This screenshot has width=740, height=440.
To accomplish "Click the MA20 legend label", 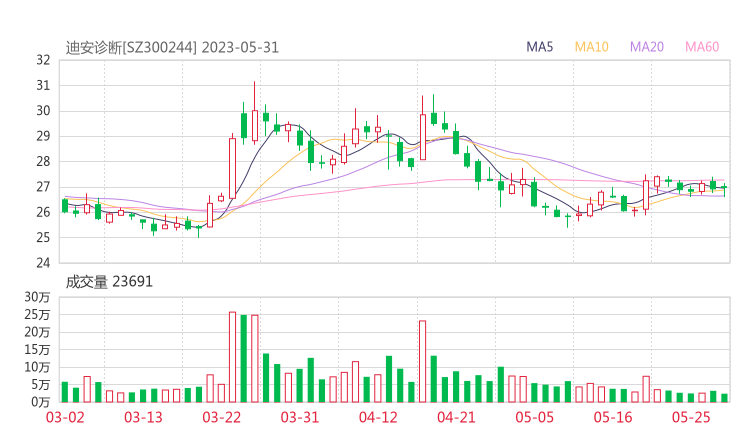I will (x=647, y=47).
